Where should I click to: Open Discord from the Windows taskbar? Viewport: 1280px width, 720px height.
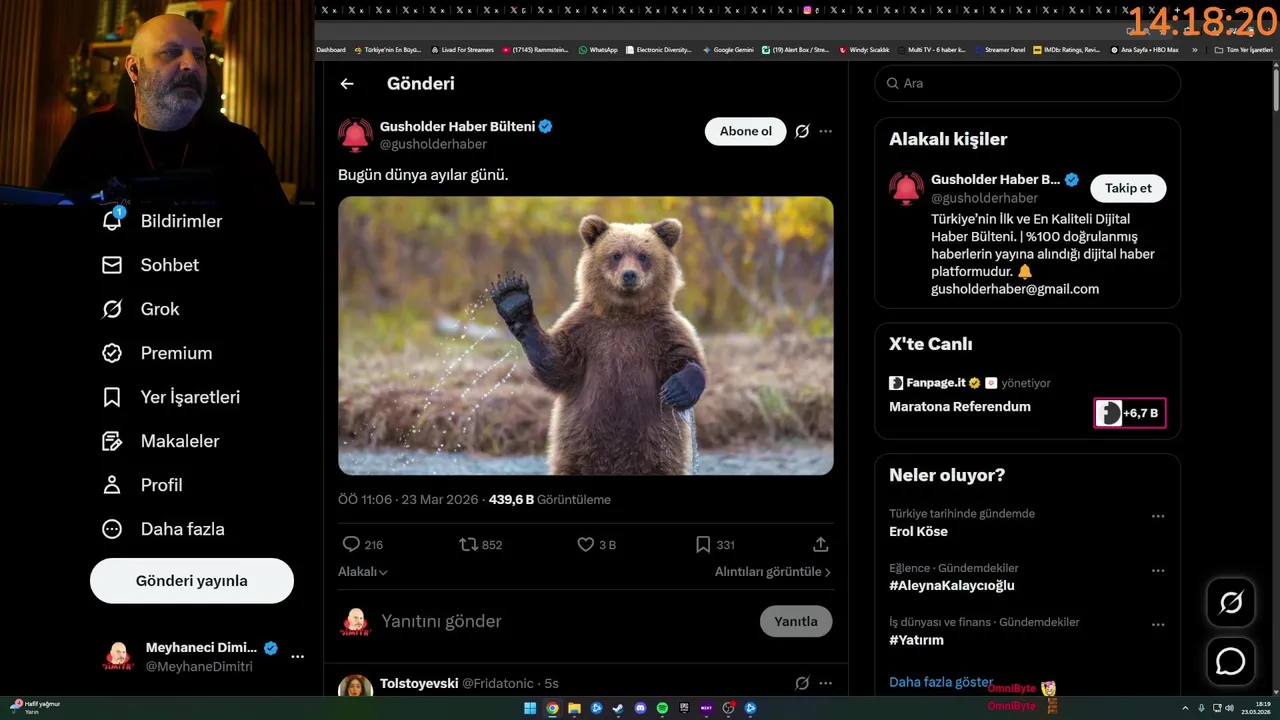(x=640, y=708)
